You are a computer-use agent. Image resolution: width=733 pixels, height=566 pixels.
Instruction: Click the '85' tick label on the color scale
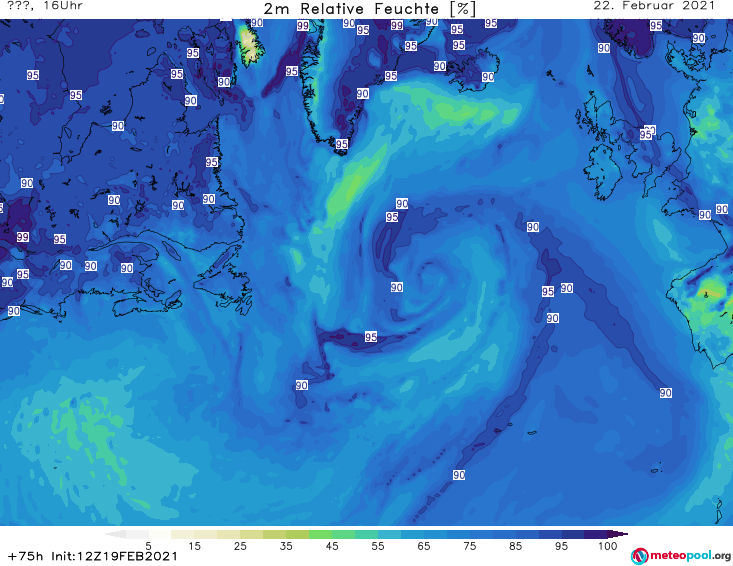(515, 545)
